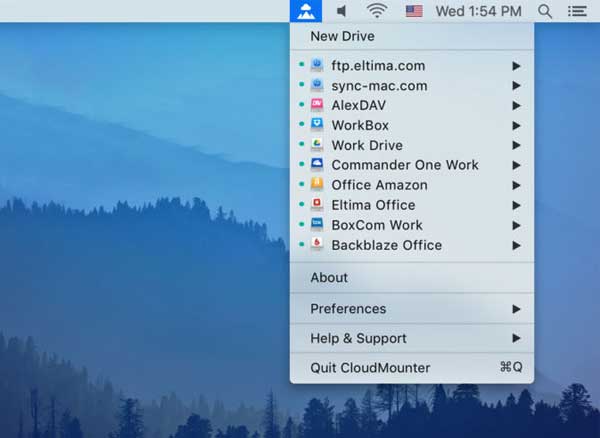Click the BoxCom Work drive icon
600x438 pixels.
[x=317, y=224]
